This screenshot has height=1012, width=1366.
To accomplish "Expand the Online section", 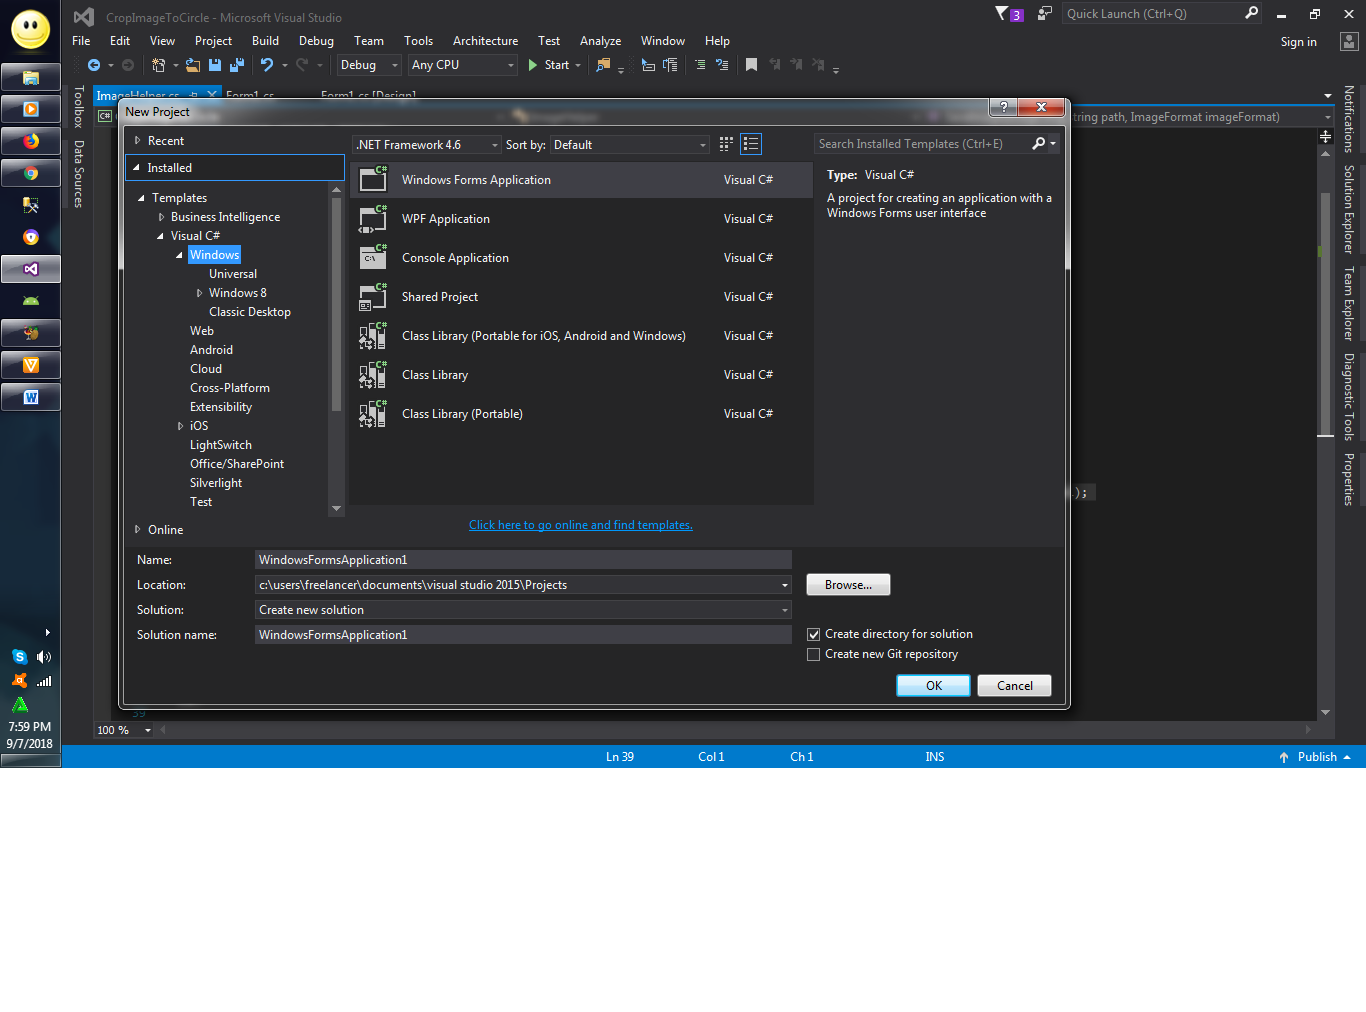I will point(138,530).
